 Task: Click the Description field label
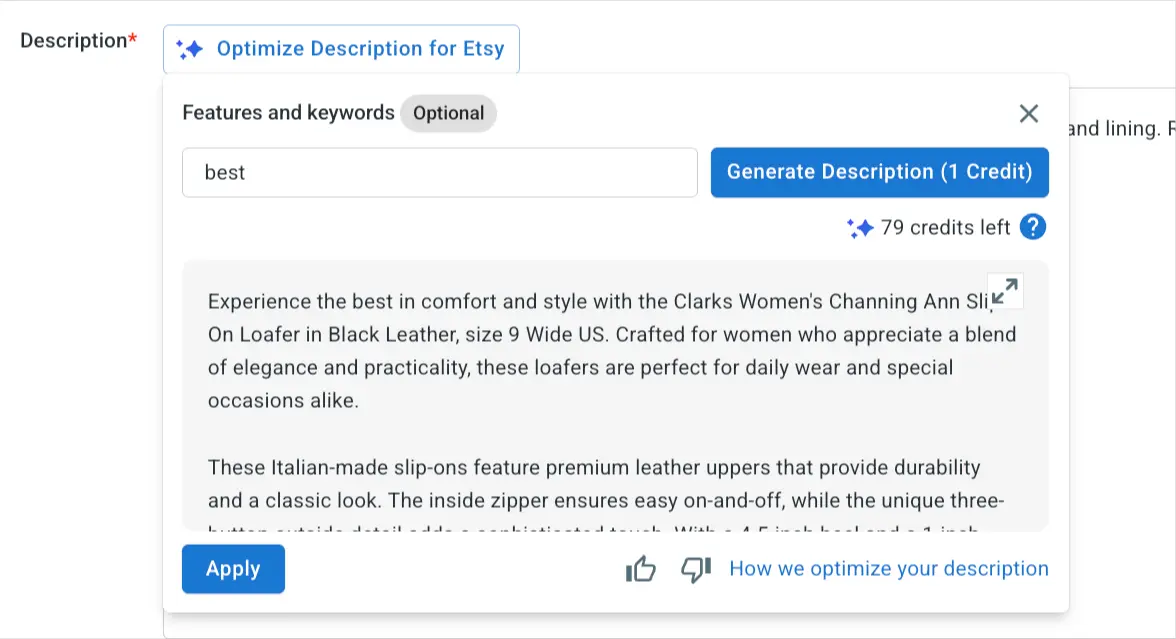tap(74, 41)
